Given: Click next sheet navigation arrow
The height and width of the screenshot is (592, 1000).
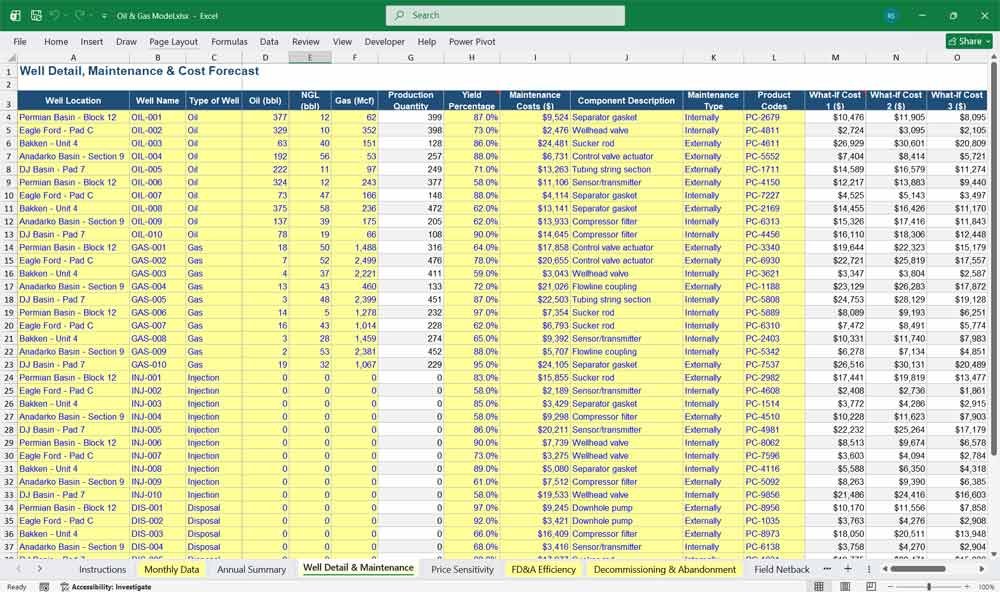Looking at the screenshot, I should point(40,568).
